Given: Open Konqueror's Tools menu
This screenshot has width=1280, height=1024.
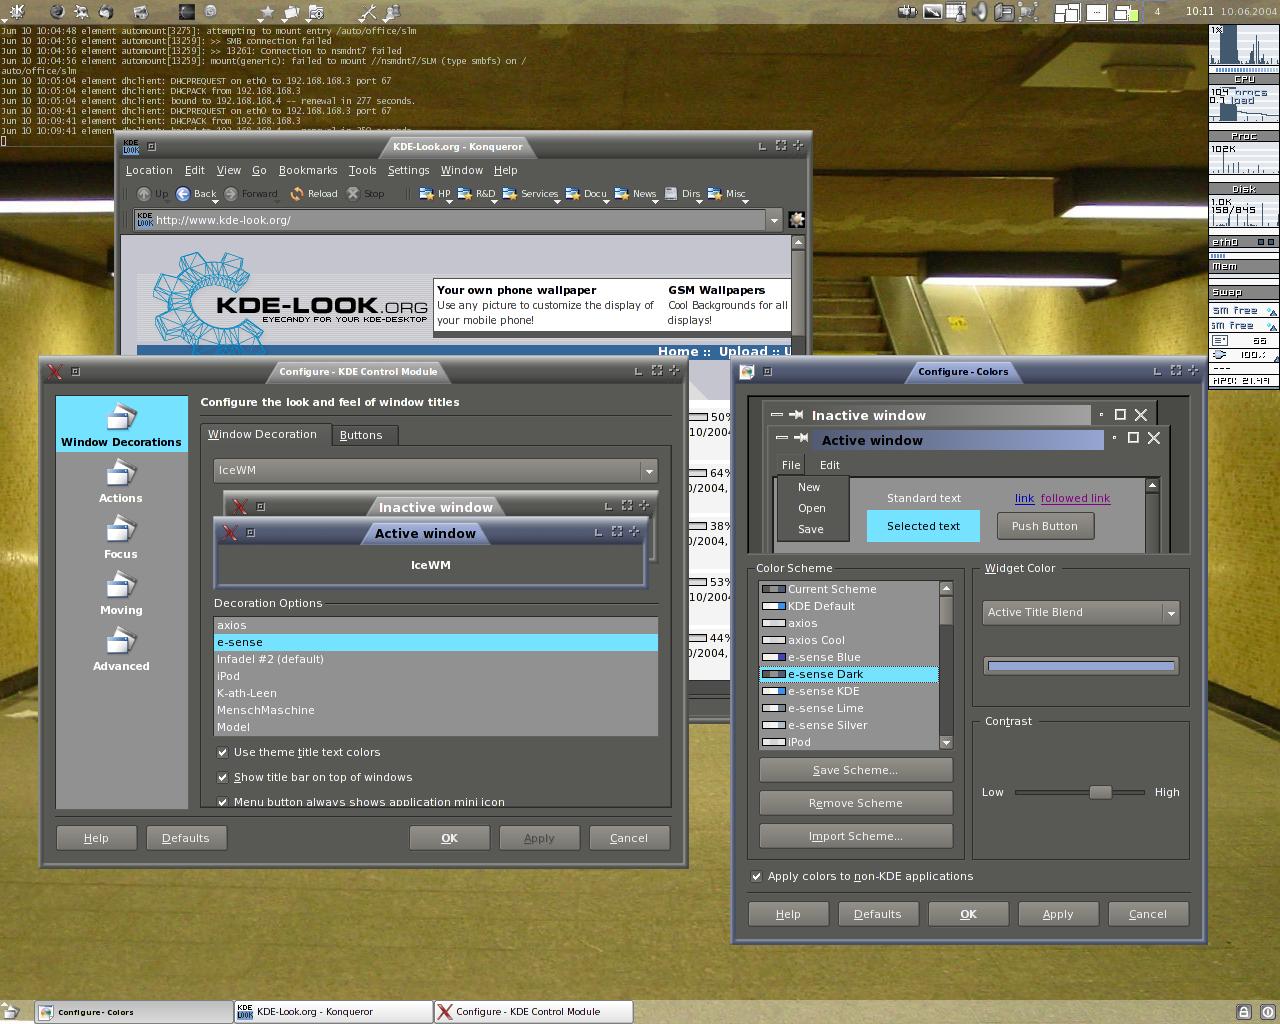Looking at the screenshot, I should (x=362, y=170).
